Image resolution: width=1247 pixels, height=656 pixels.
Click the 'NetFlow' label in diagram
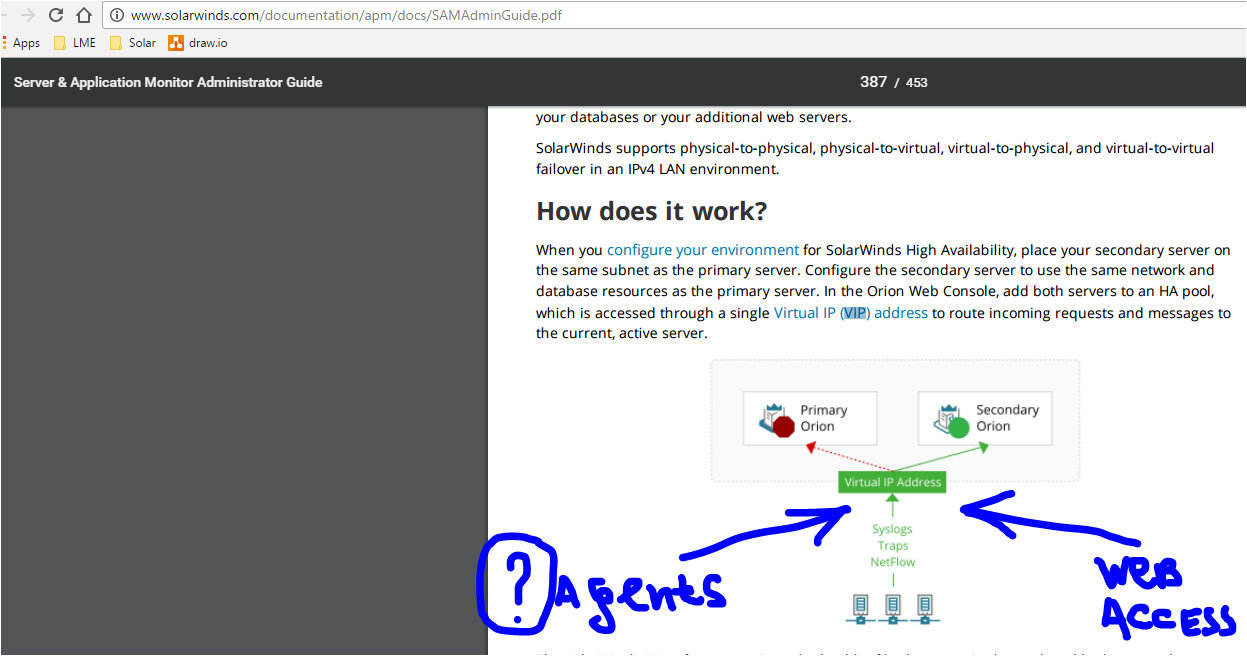click(893, 562)
